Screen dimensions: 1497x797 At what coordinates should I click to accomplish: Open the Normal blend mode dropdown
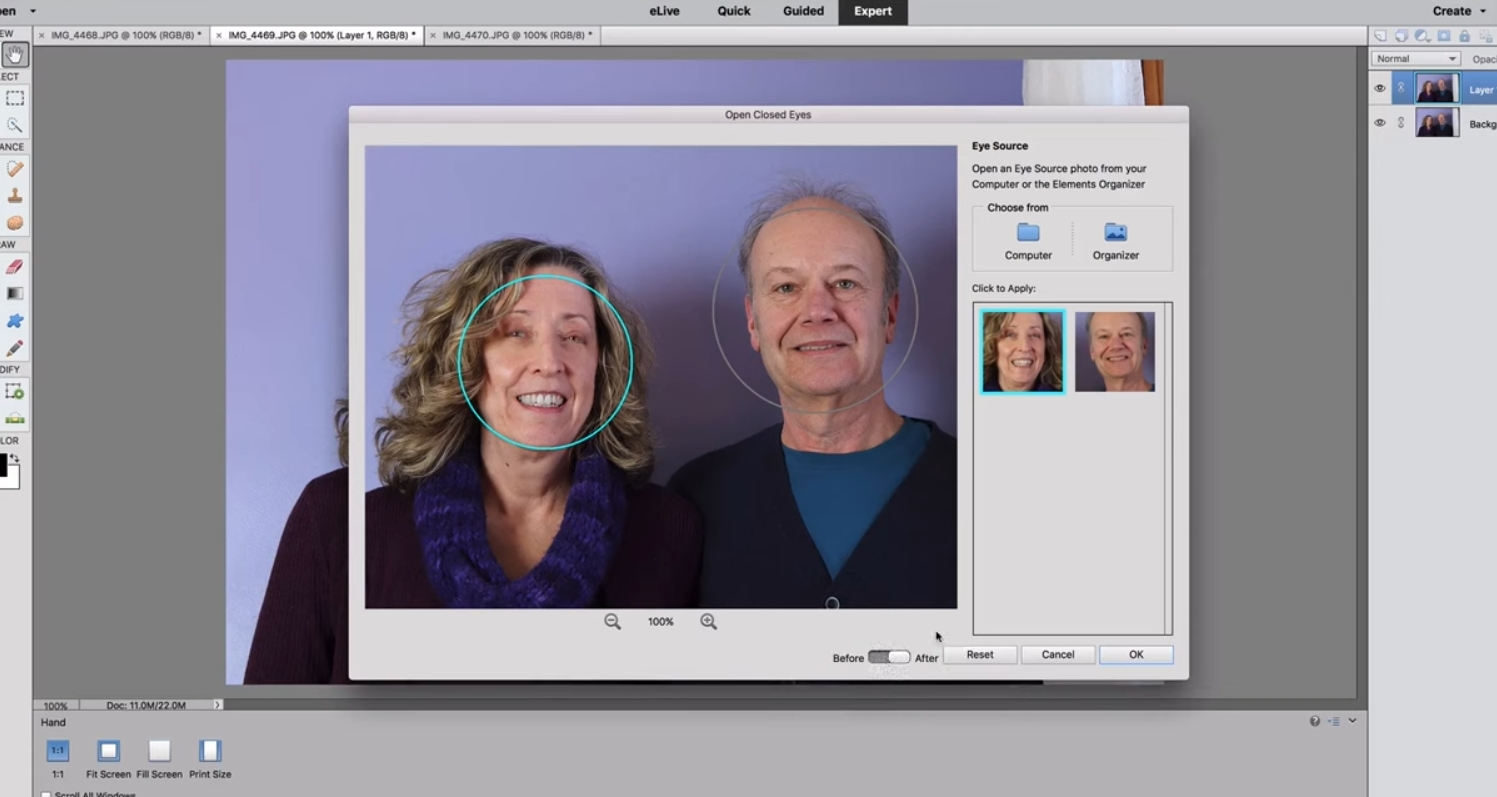[1416, 59]
